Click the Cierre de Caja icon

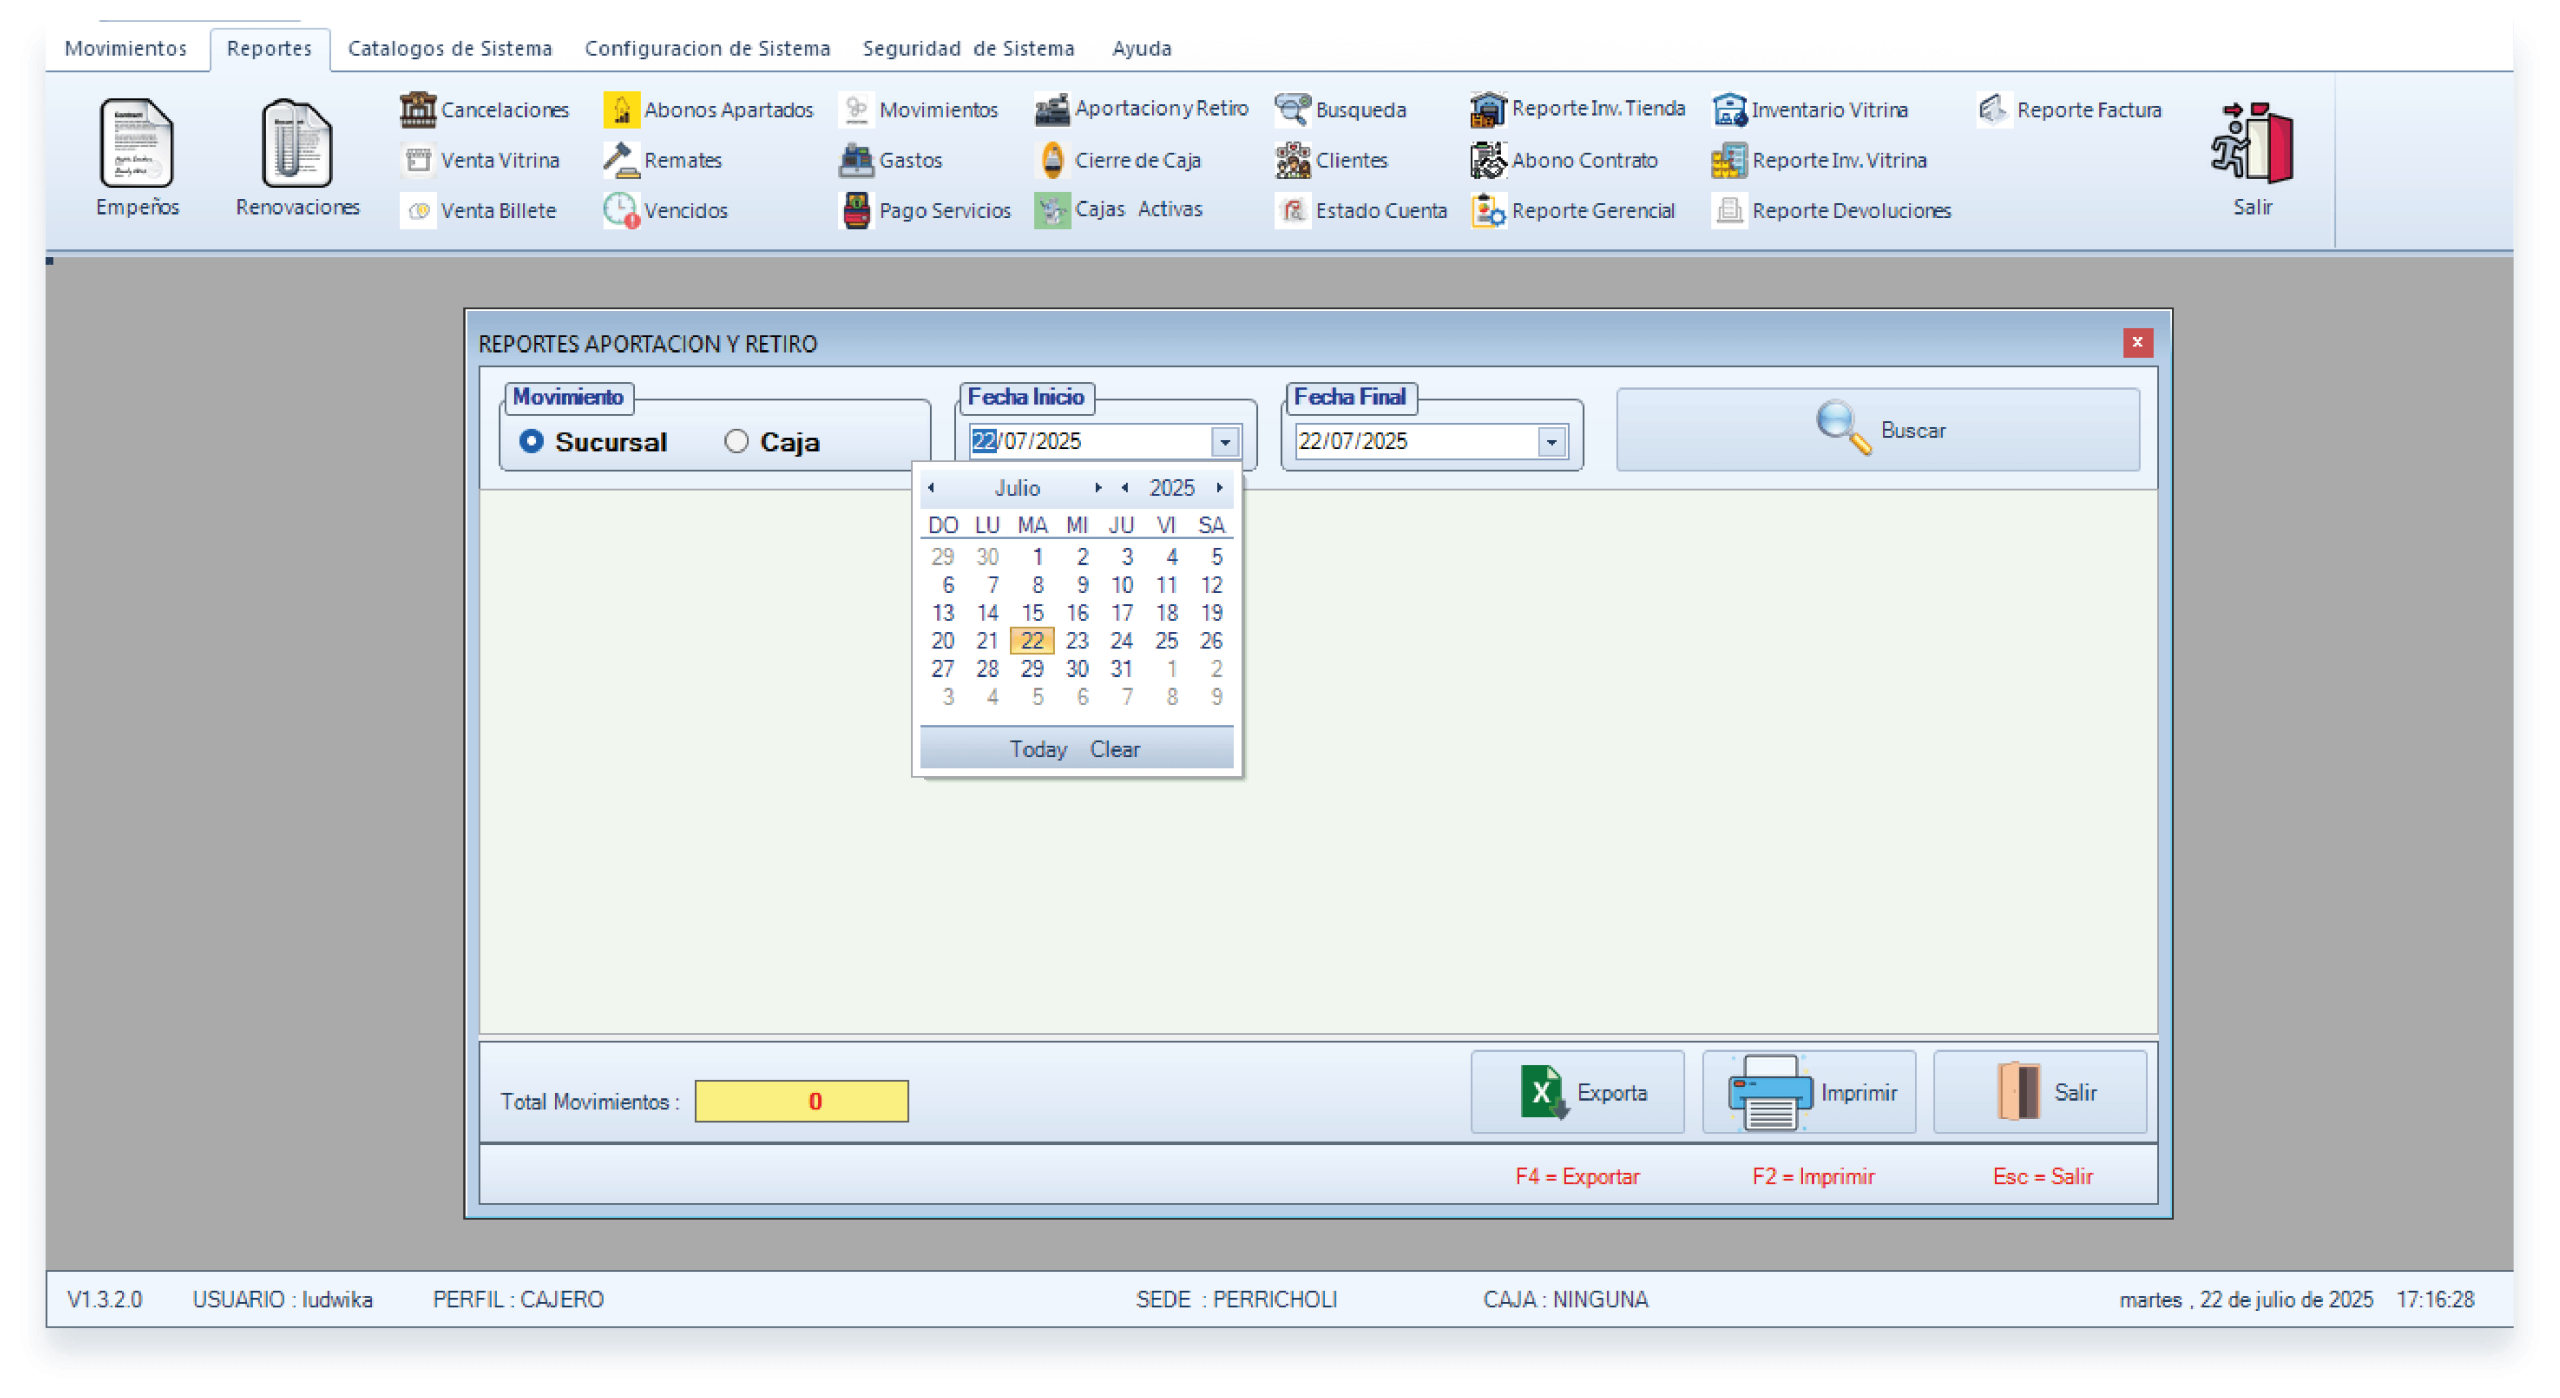(x=1052, y=160)
